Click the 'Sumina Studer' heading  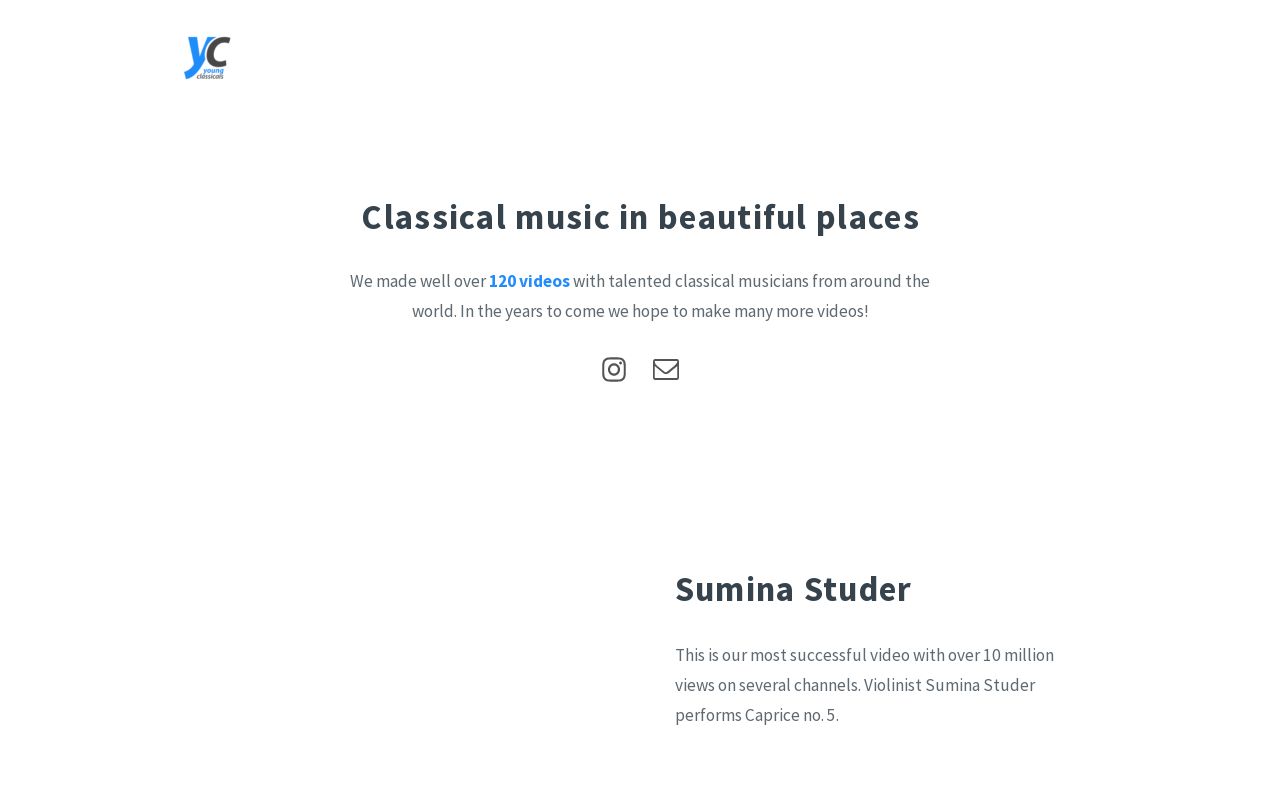pos(793,589)
